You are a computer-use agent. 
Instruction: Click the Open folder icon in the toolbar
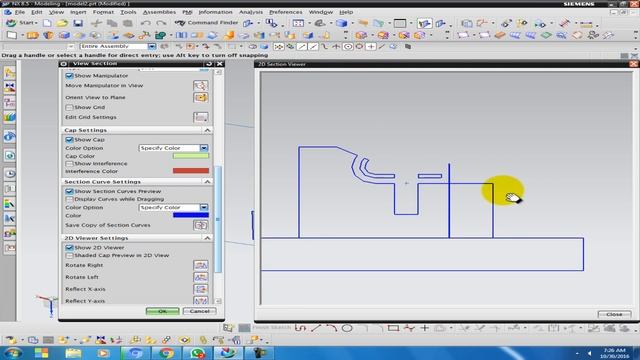[62, 23]
